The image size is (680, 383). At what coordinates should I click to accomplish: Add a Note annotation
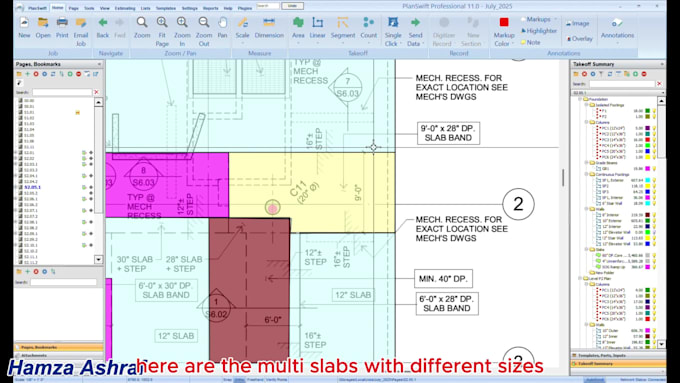click(x=531, y=43)
